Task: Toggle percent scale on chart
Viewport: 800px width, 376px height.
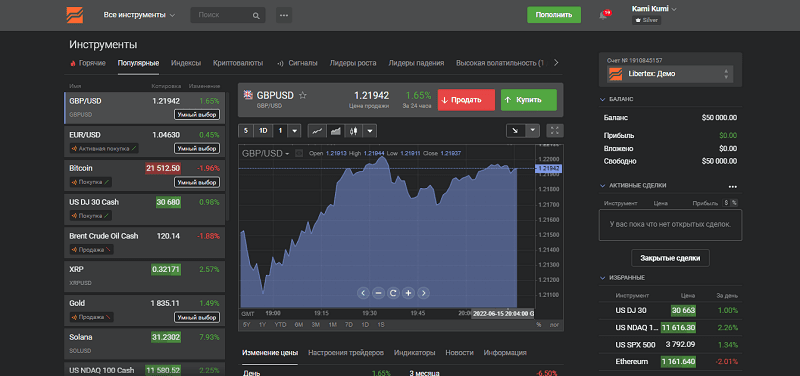Action: (539, 324)
